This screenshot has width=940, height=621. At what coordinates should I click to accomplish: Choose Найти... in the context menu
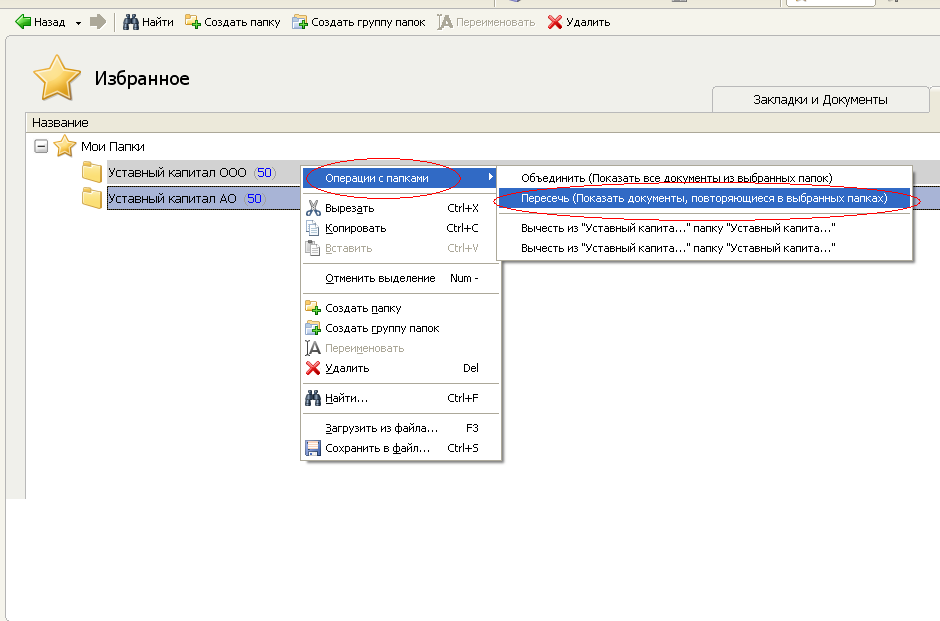tap(400, 398)
